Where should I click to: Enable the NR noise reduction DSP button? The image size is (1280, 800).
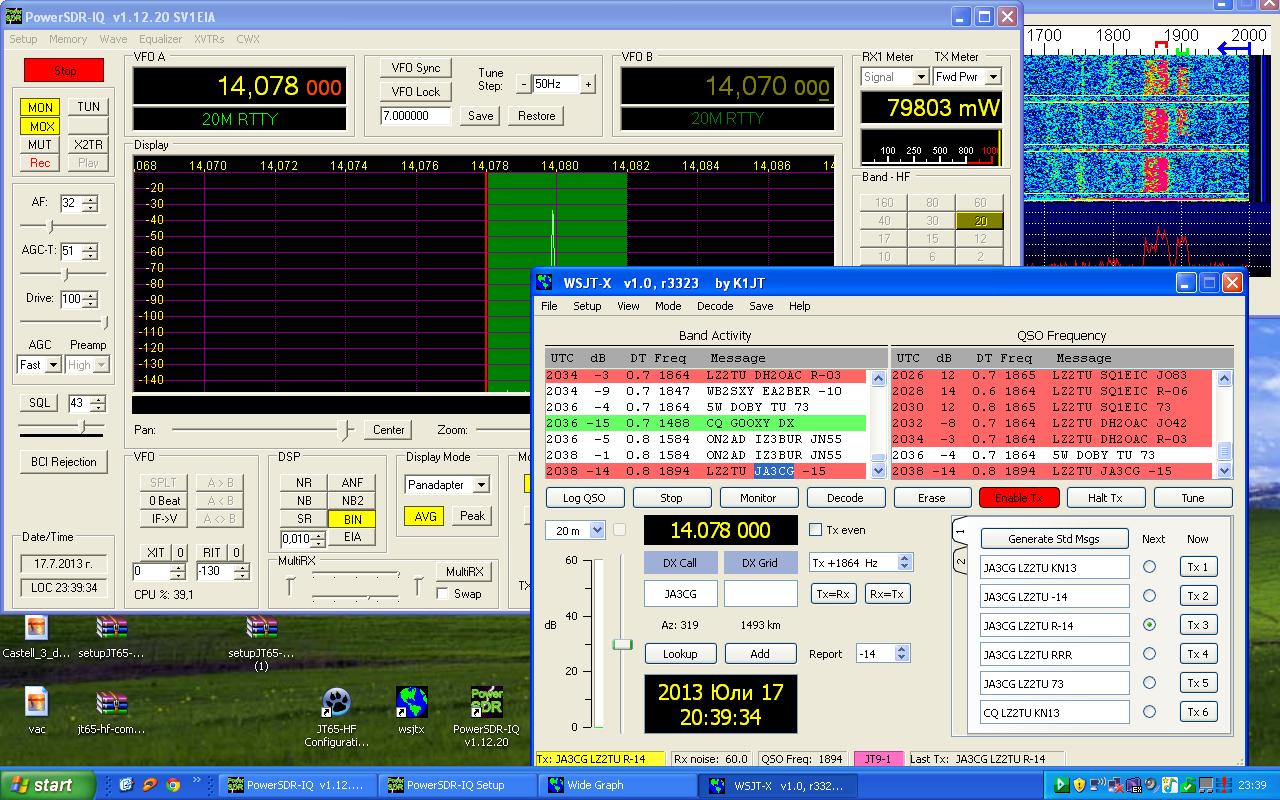[304, 482]
